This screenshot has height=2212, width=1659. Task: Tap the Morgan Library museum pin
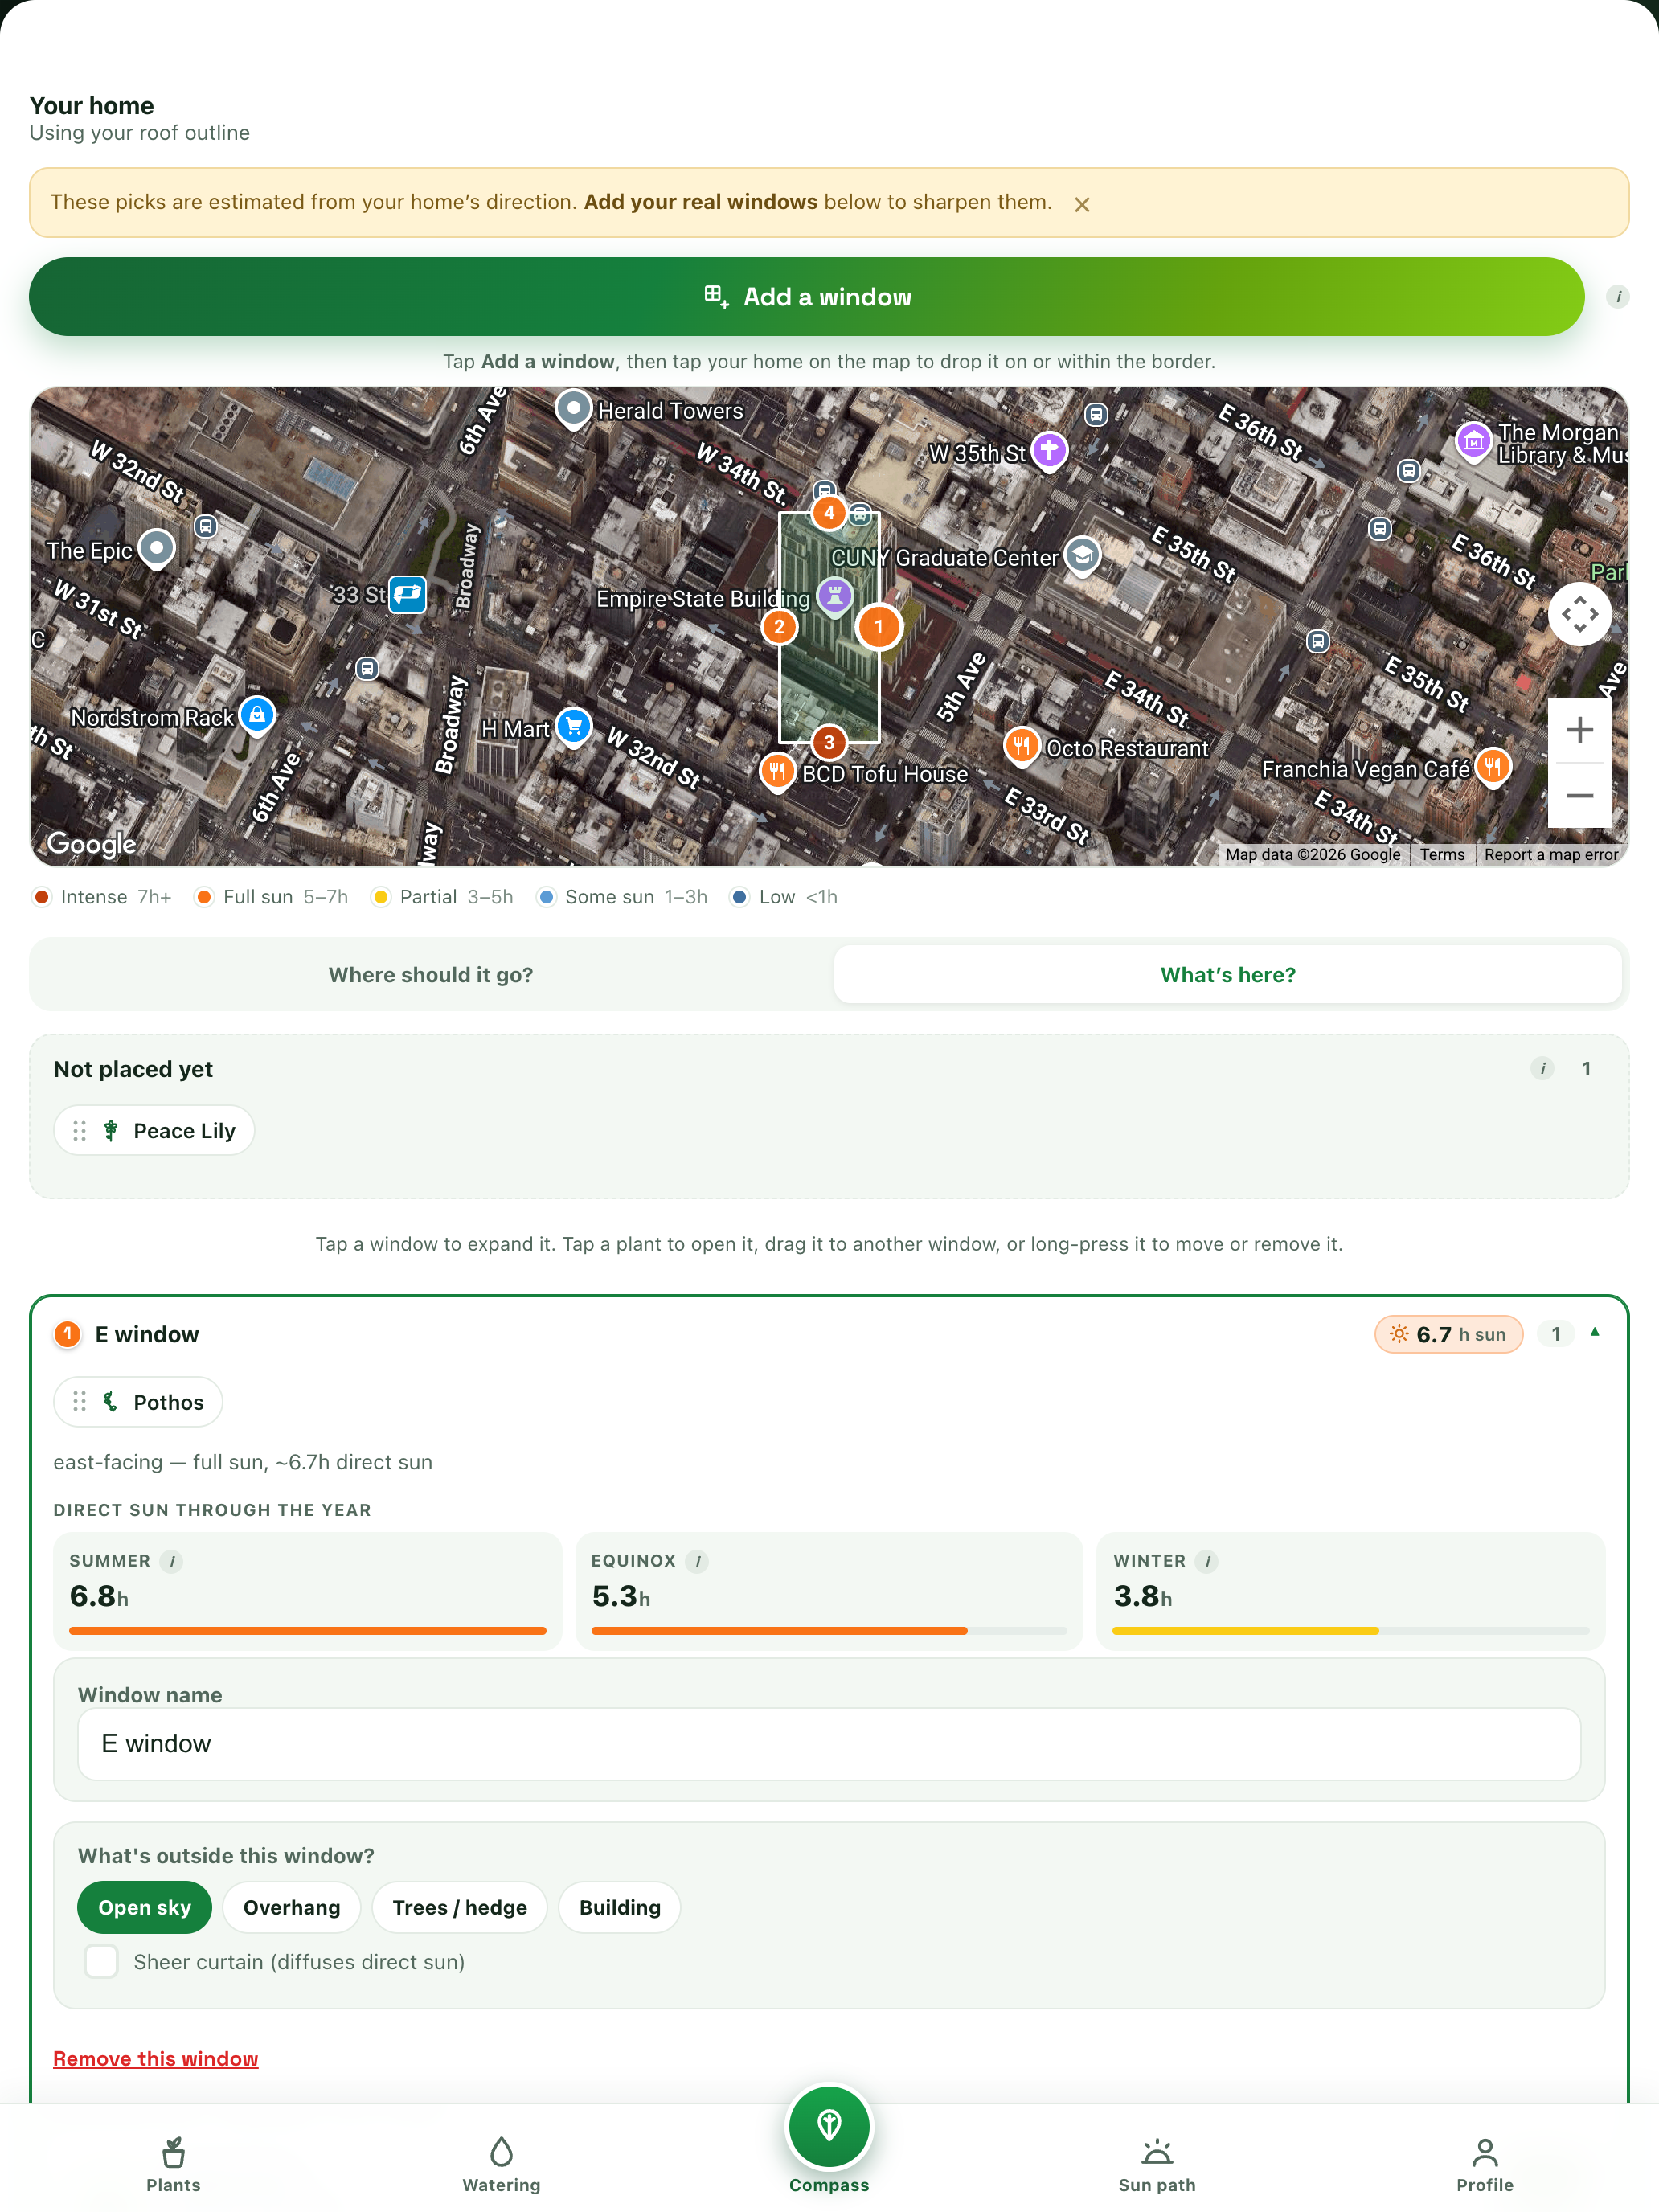point(1473,441)
